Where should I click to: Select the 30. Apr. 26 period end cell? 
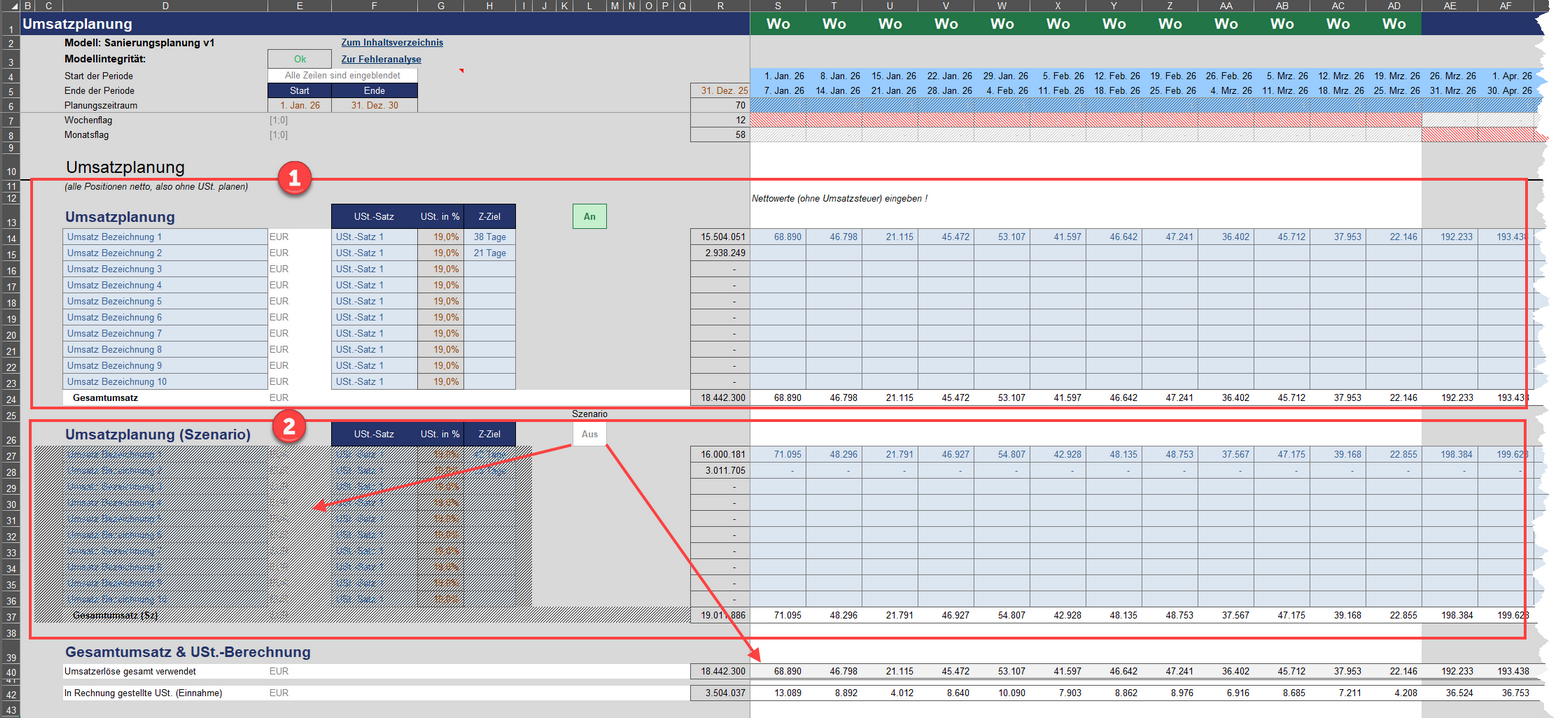(x=1506, y=91)
